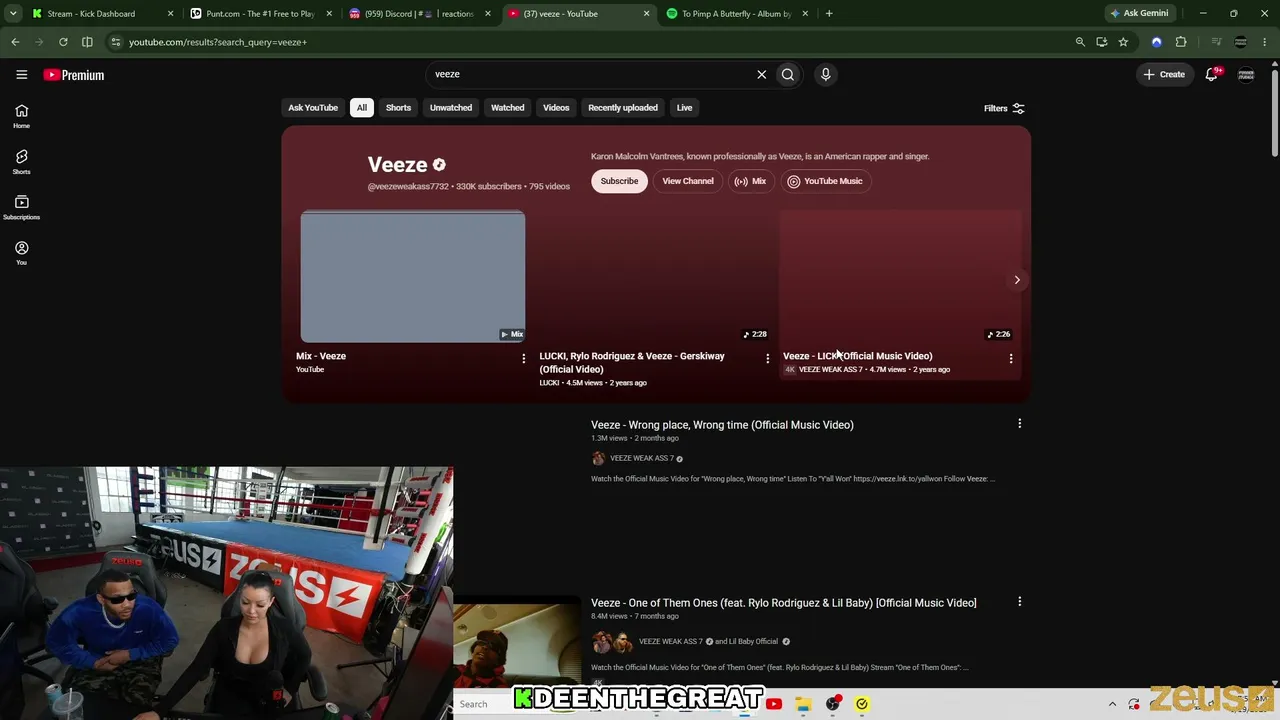Open the Chrome extensions puzzle menu

(x=1181, y=42)
